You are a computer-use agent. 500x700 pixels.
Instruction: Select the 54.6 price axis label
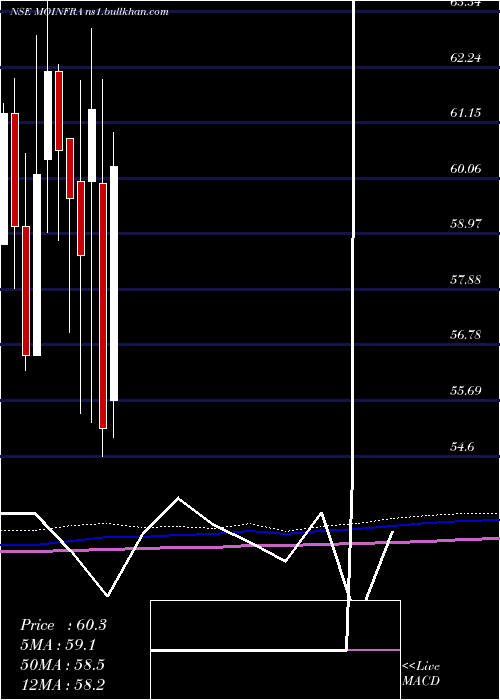click(x=462, y=447)
